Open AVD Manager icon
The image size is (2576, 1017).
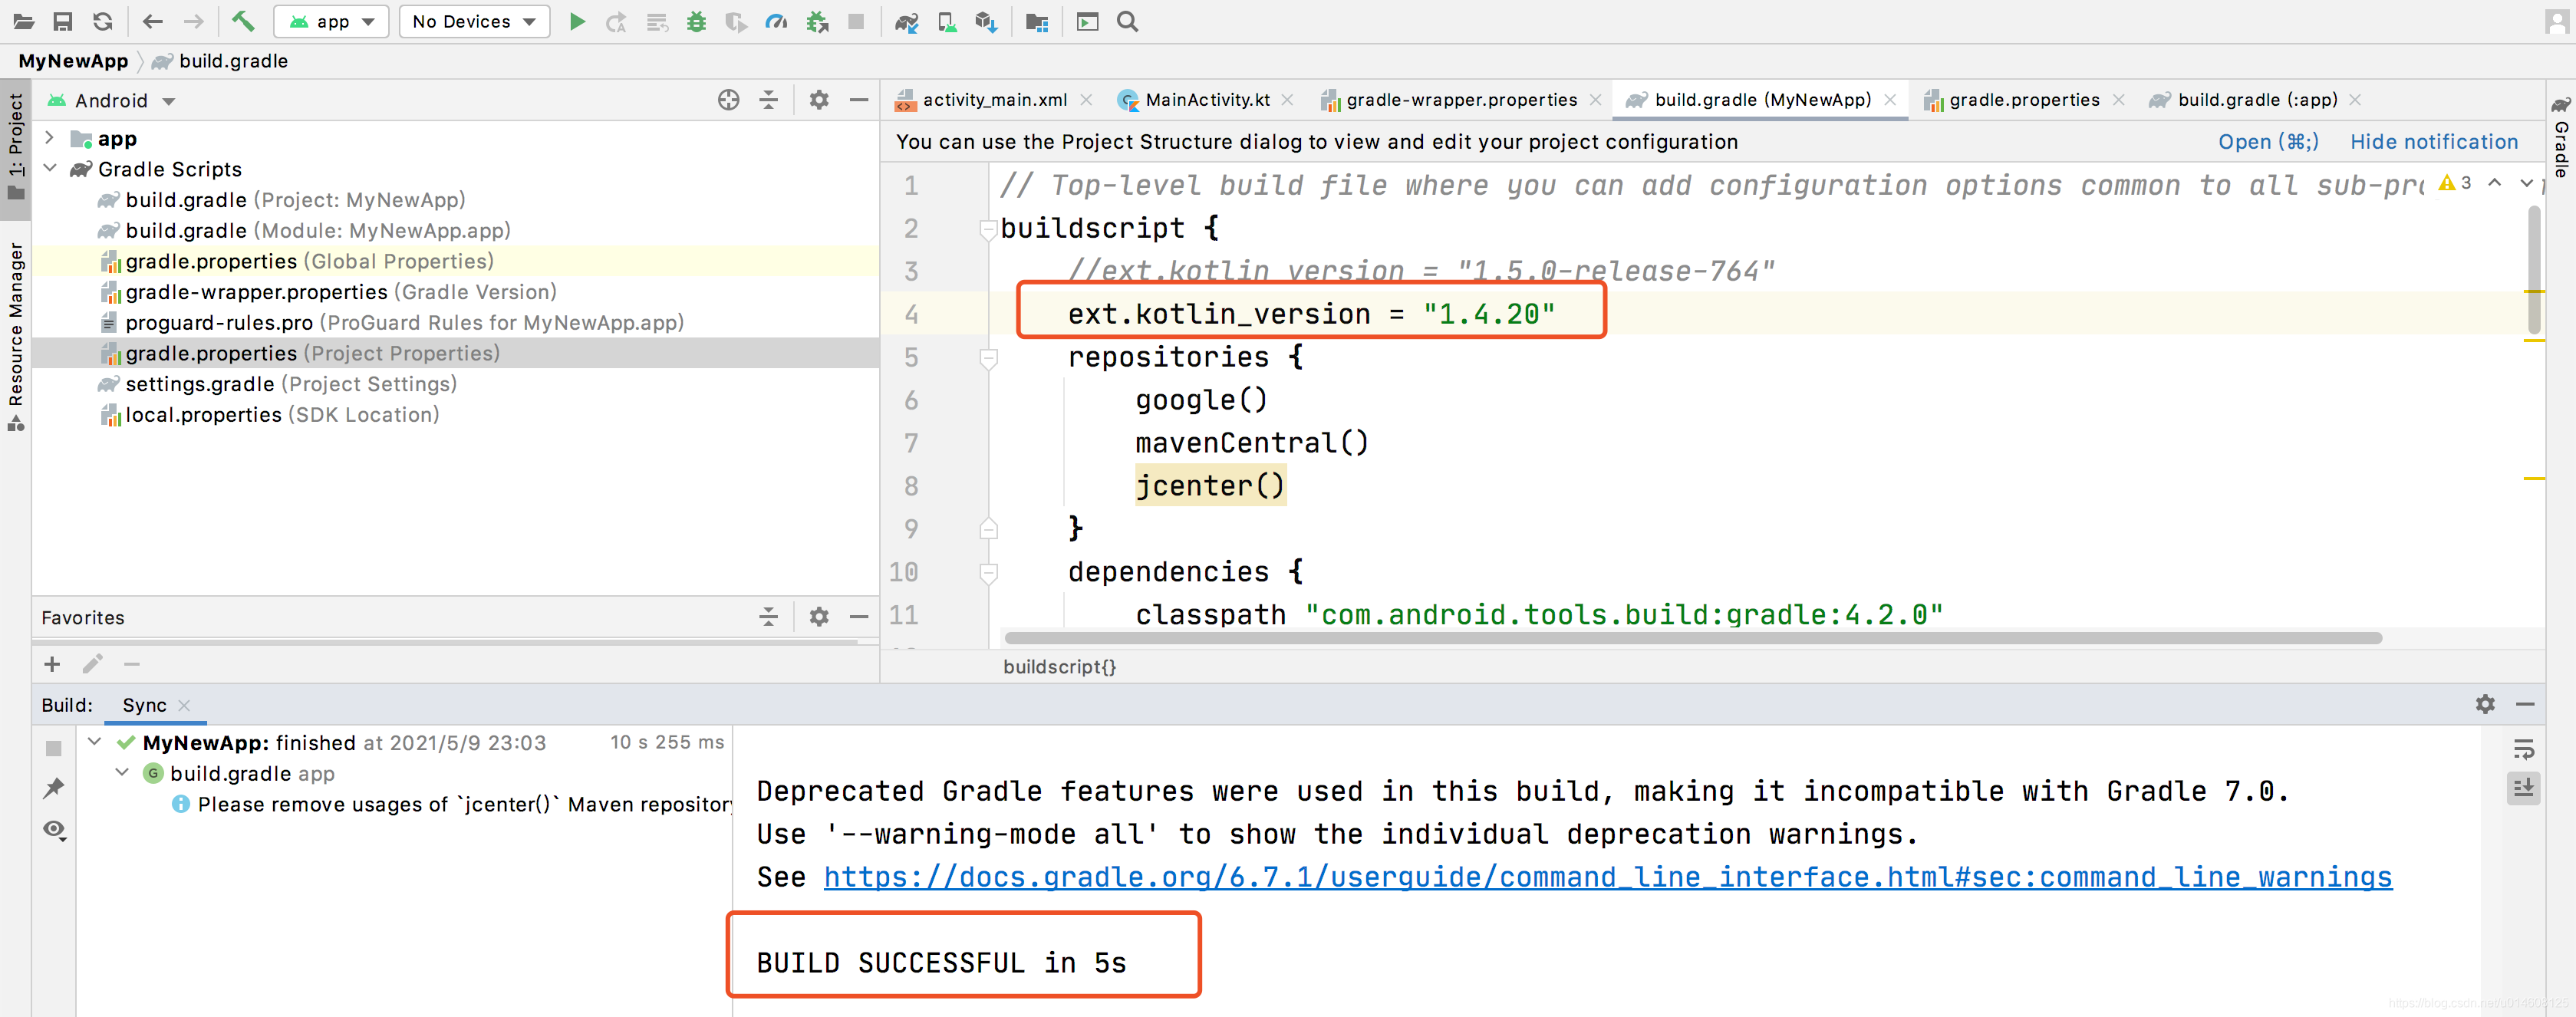click(946, 21)
